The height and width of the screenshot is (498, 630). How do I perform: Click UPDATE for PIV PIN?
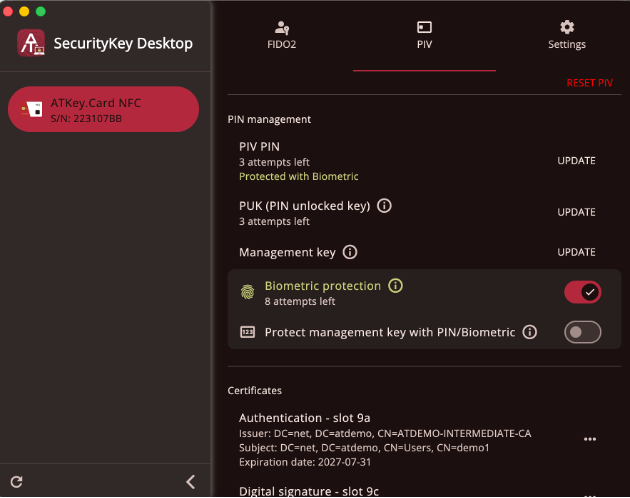[x=576, y=161]
